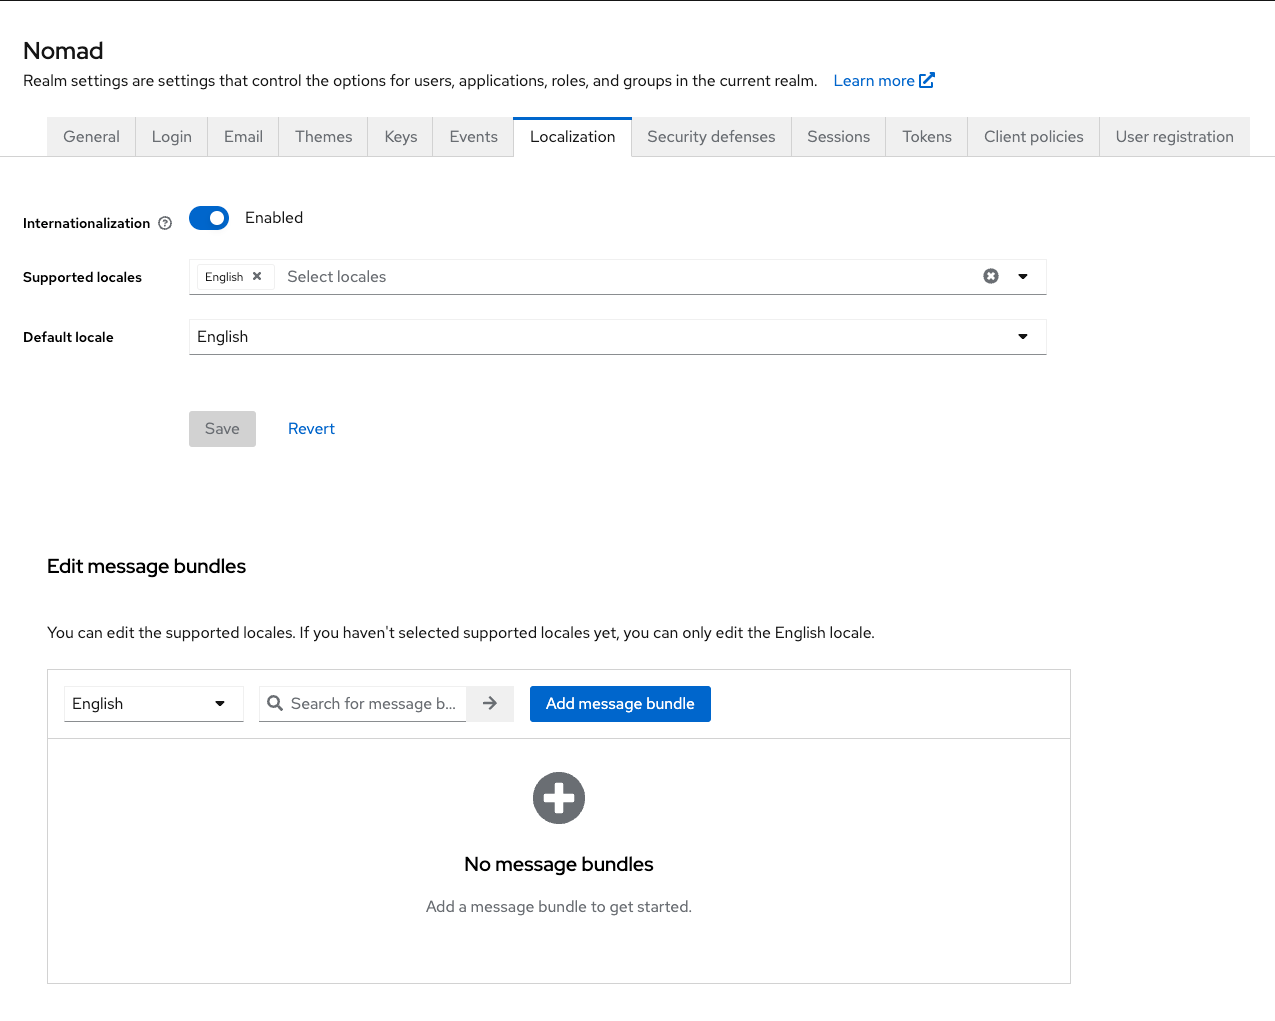
Task: Remove the English locale chip
Action: (257, 276)
